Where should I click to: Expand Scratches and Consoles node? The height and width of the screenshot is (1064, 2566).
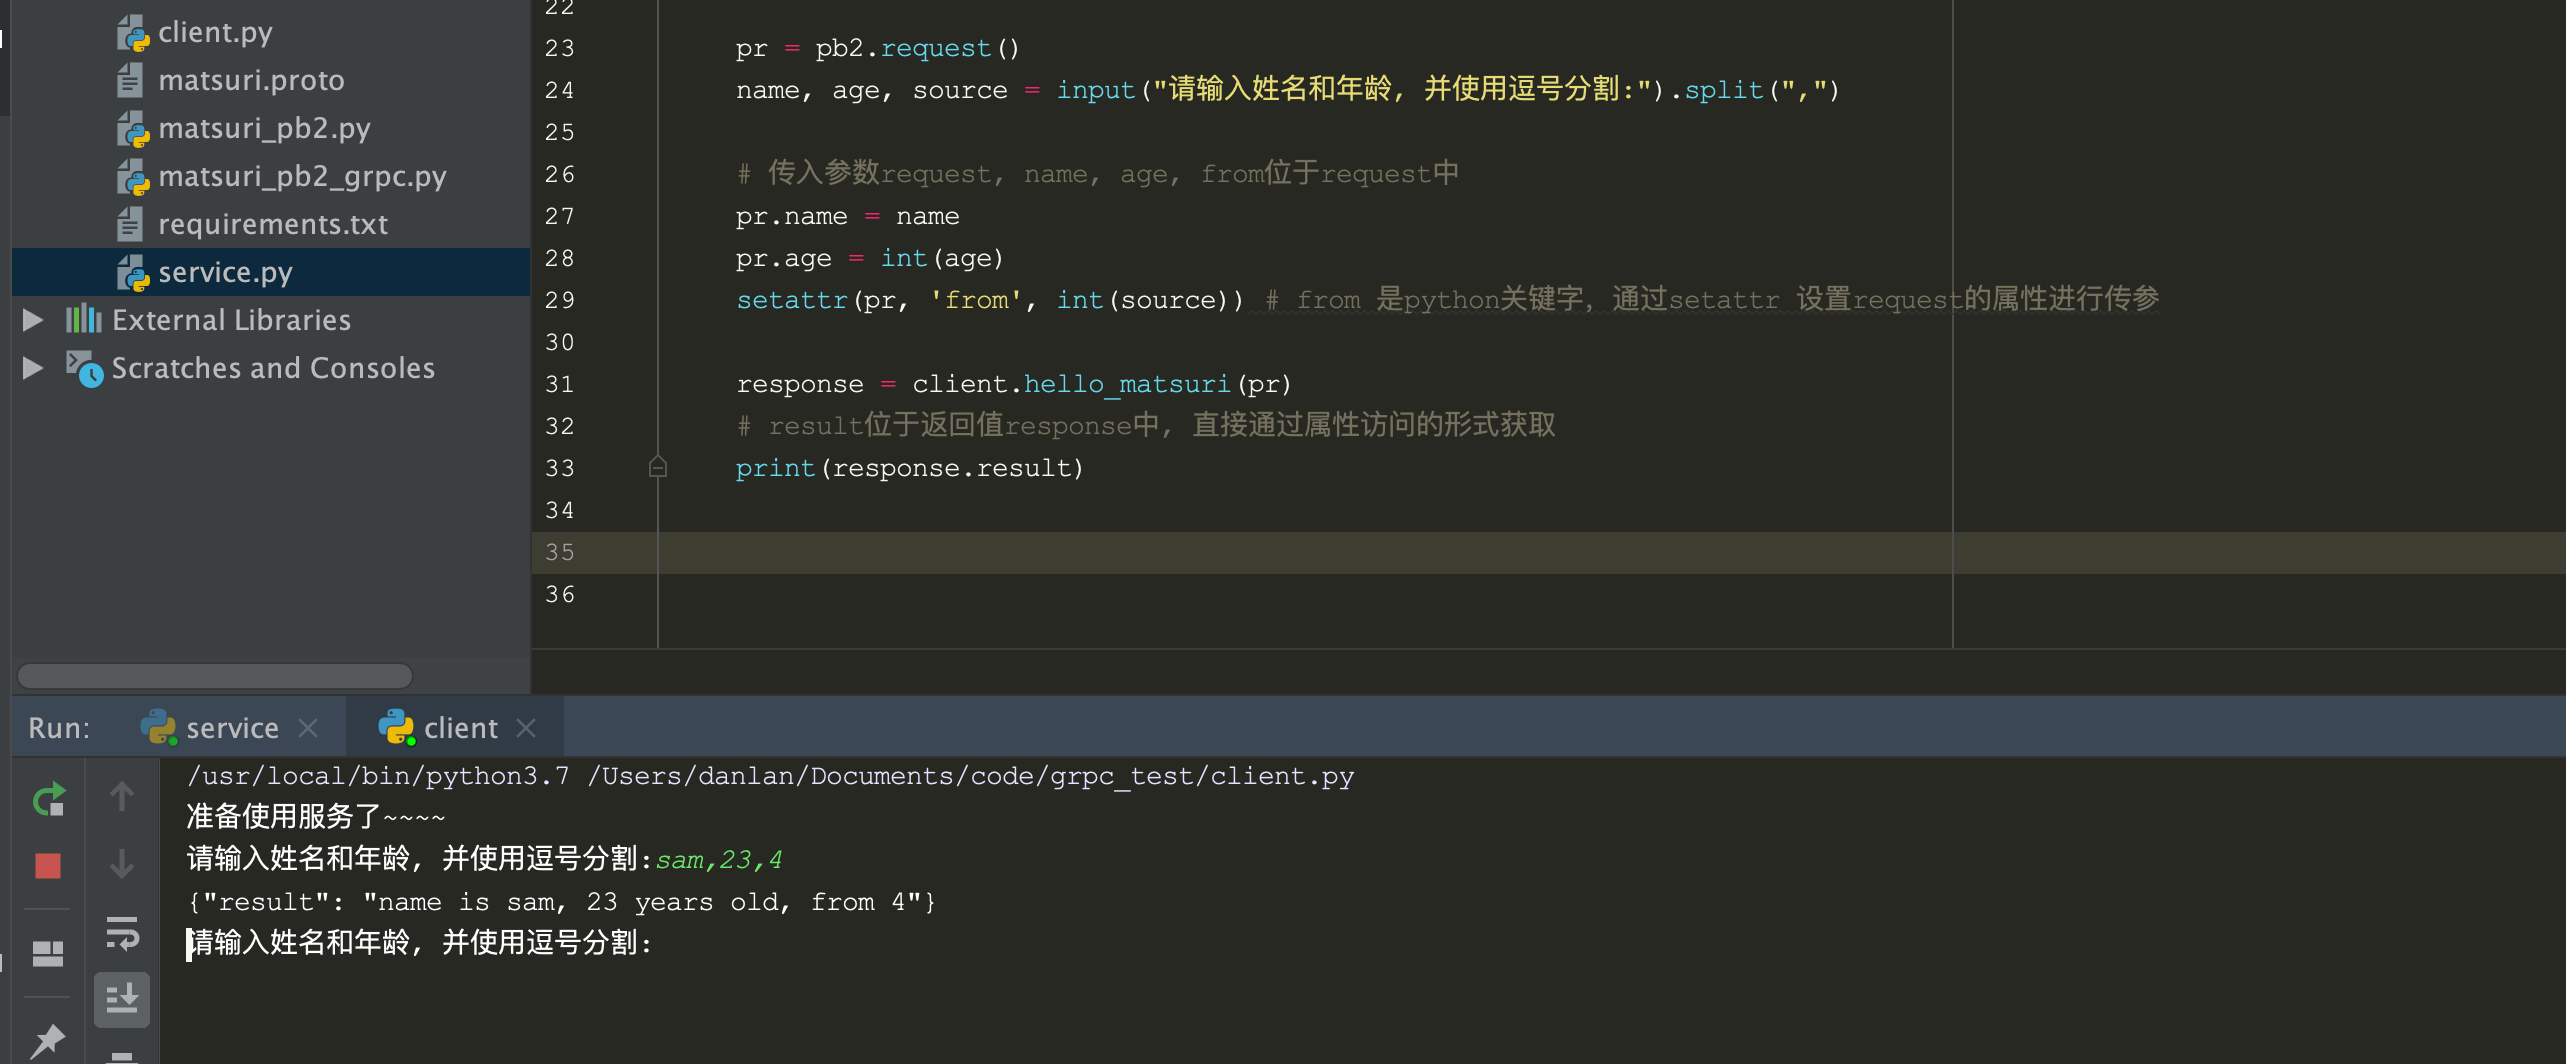tap(33, 368)
